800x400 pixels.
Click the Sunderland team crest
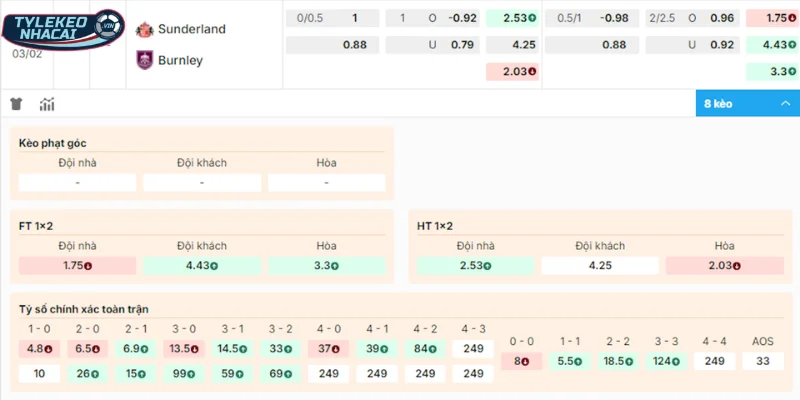144,29
